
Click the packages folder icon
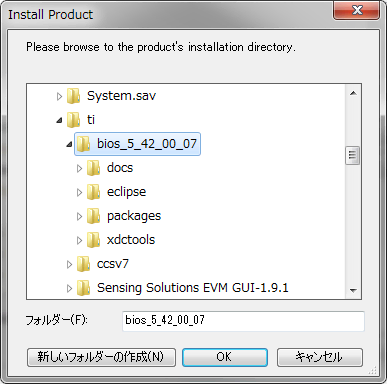tap(93, 216)
